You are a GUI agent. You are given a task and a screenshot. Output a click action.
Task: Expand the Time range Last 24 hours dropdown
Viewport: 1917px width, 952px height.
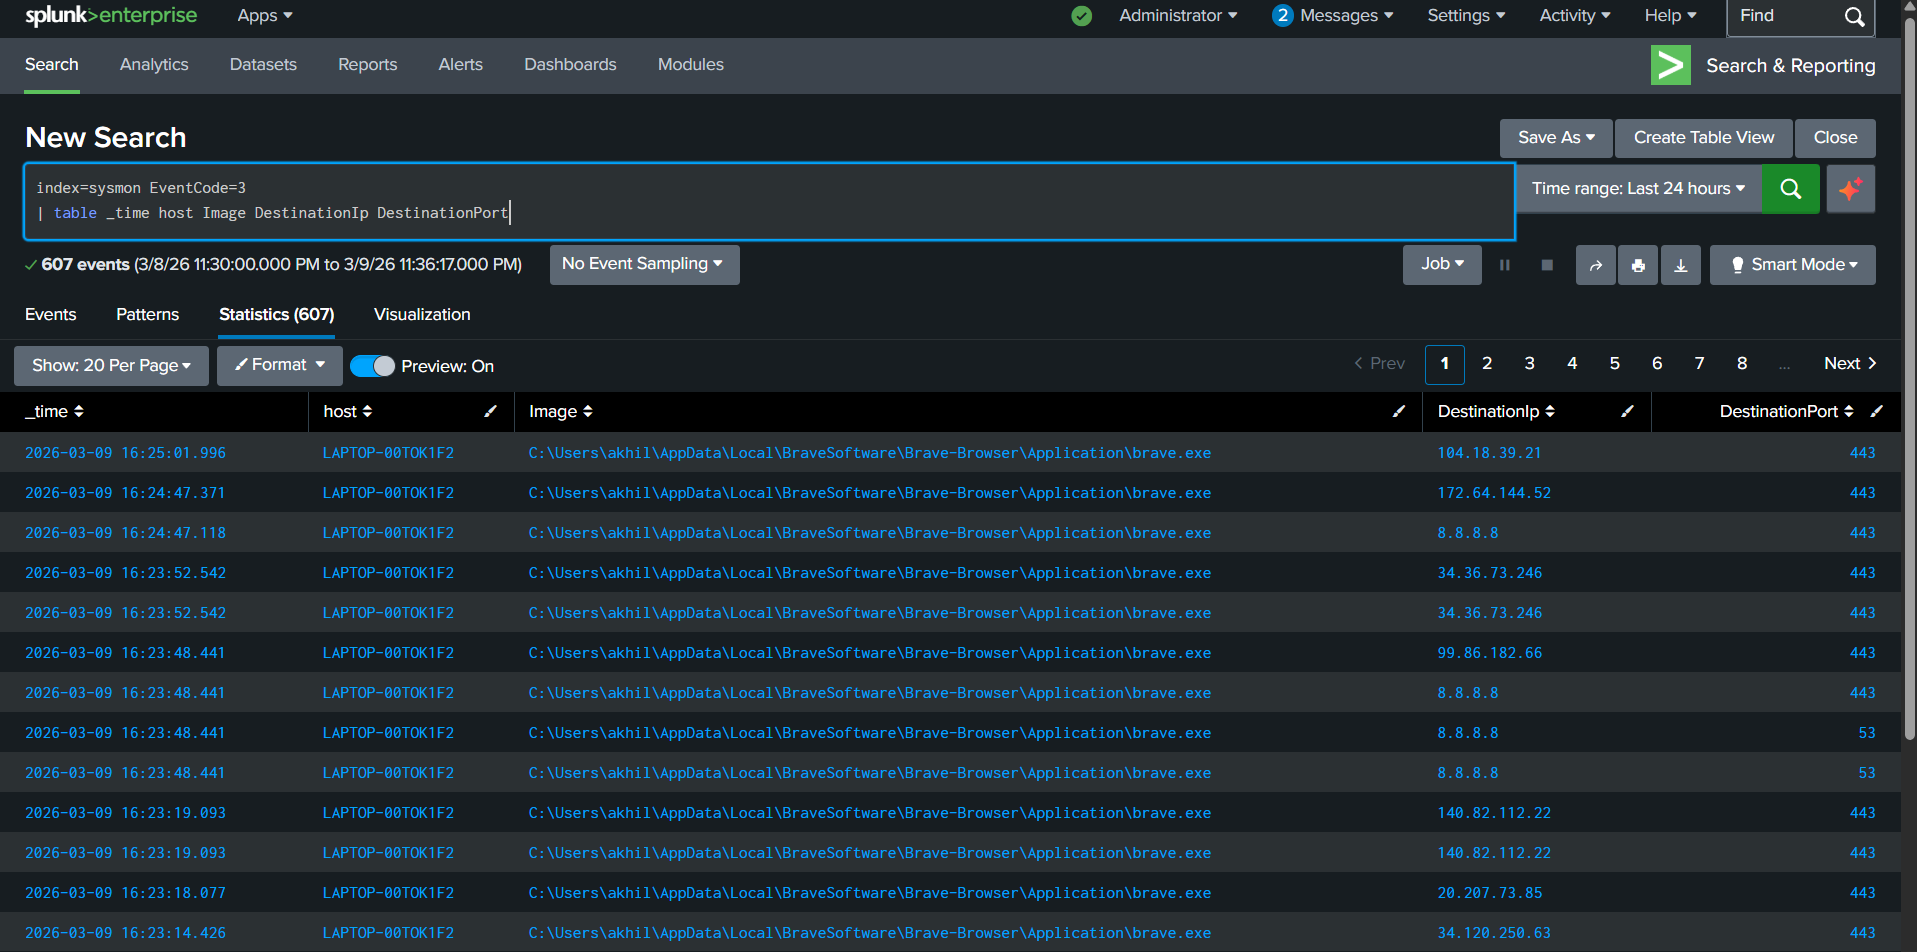pyautogui.click(x=1638, y=188)
